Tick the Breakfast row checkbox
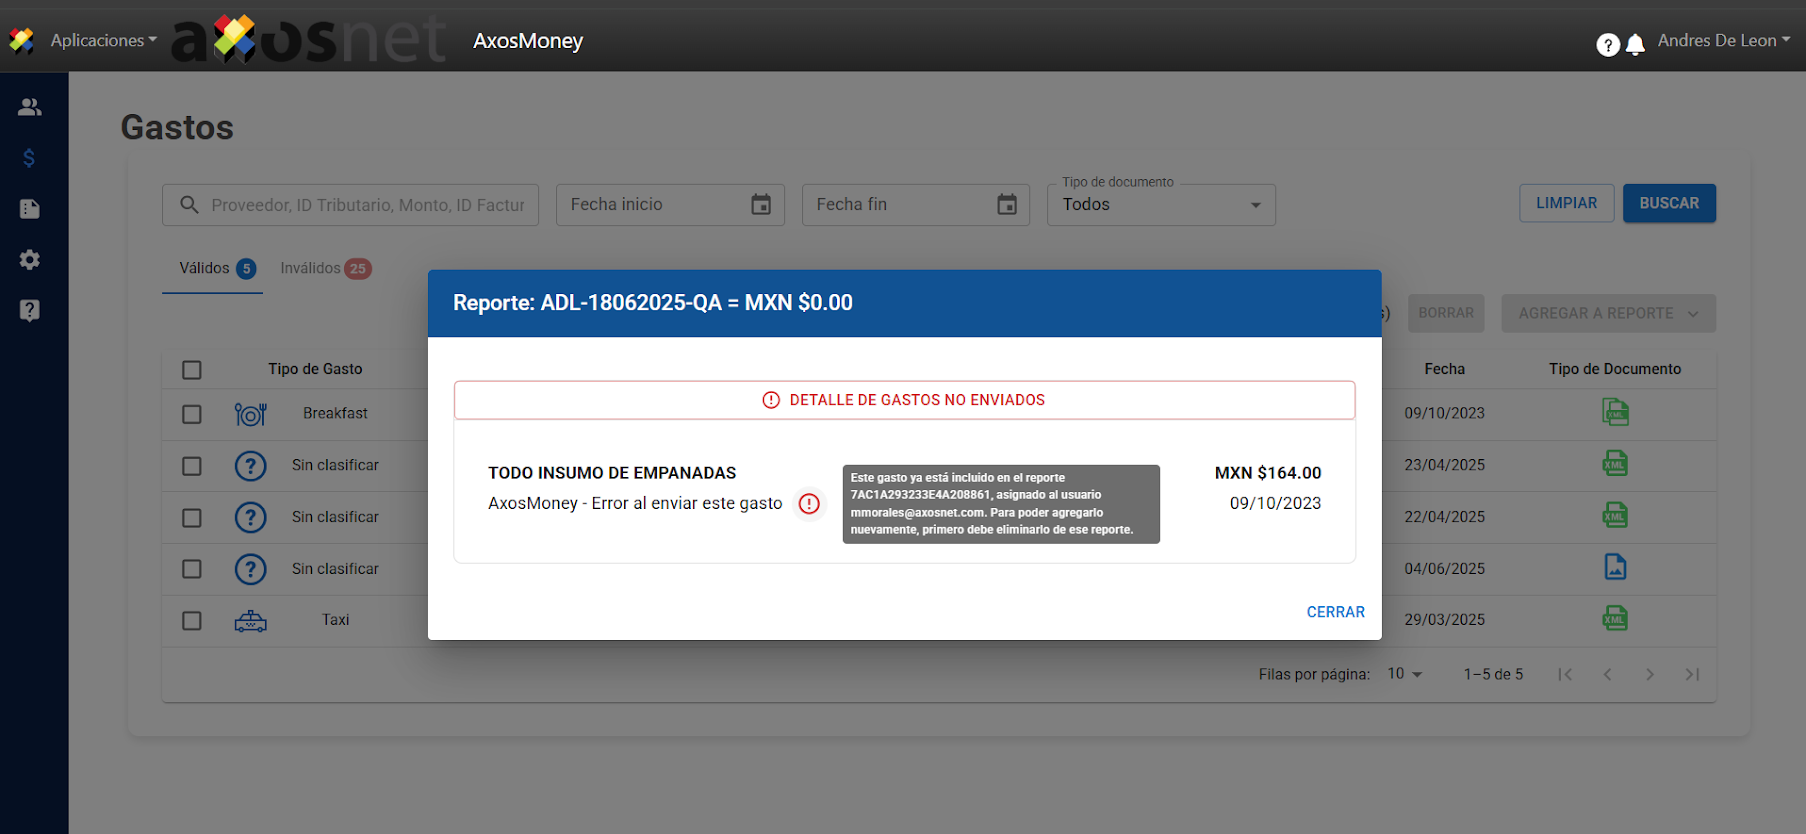 pyautogui.click(x=192, y=414)
